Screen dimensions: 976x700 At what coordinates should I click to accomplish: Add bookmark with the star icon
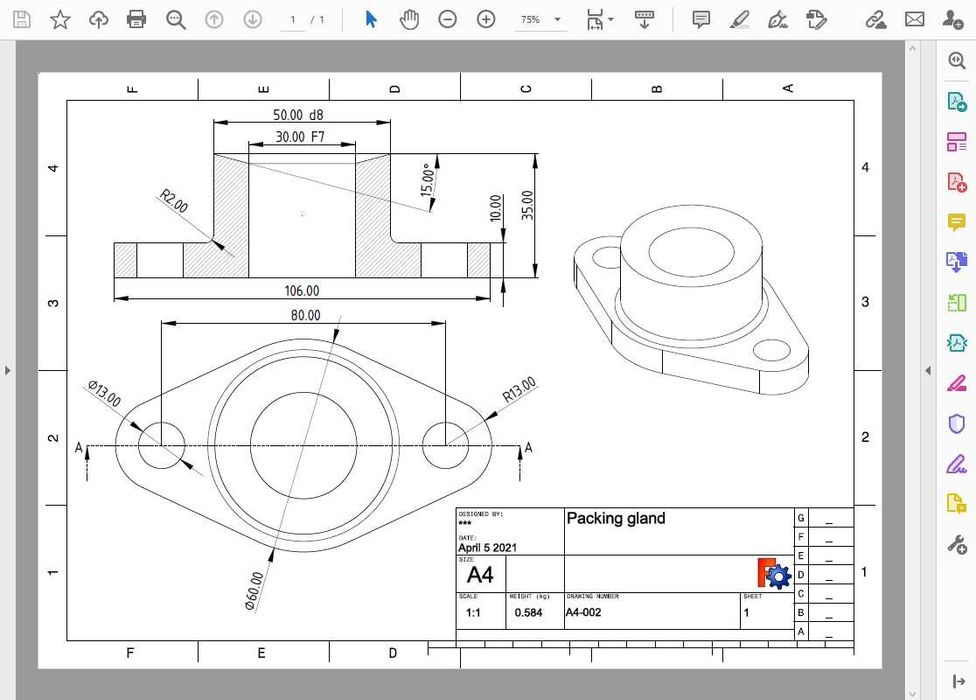point(60,19)
